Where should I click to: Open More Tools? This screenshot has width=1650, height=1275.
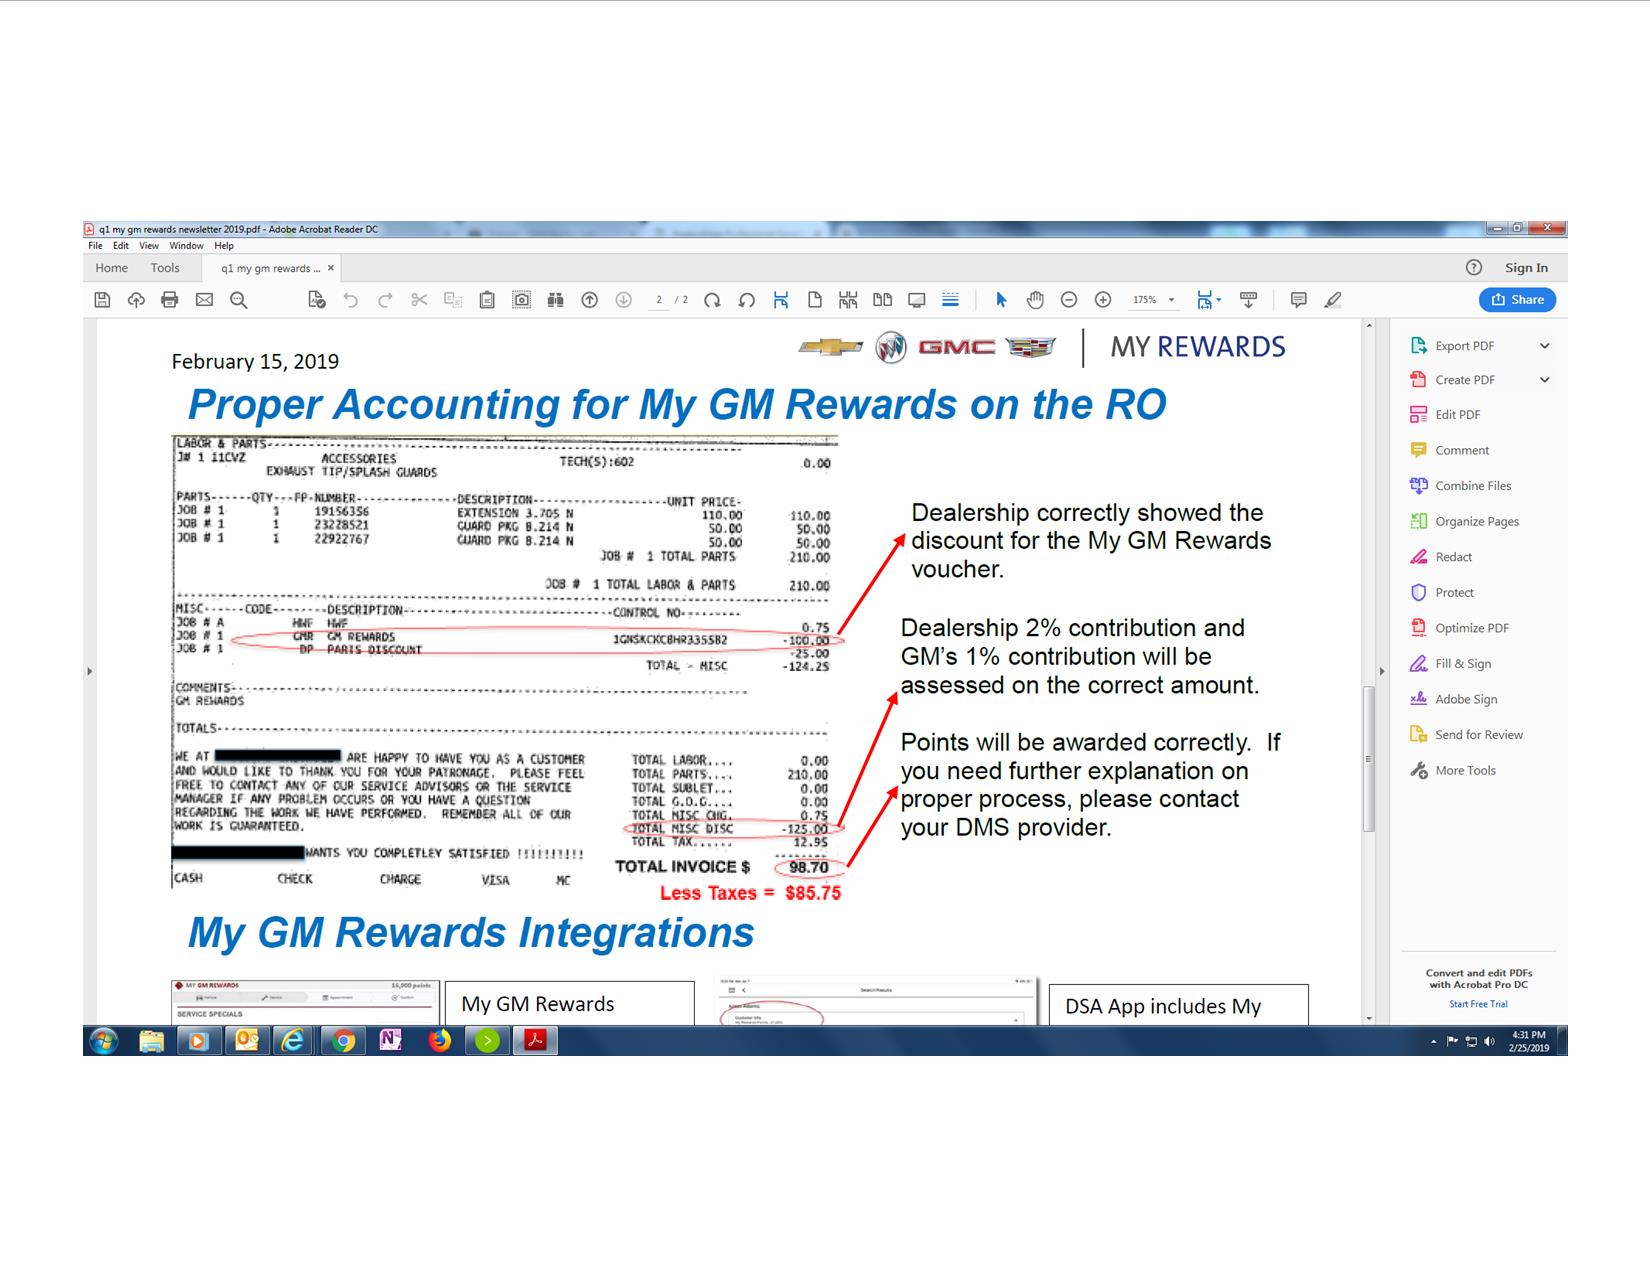click(x=1465, y=771)
